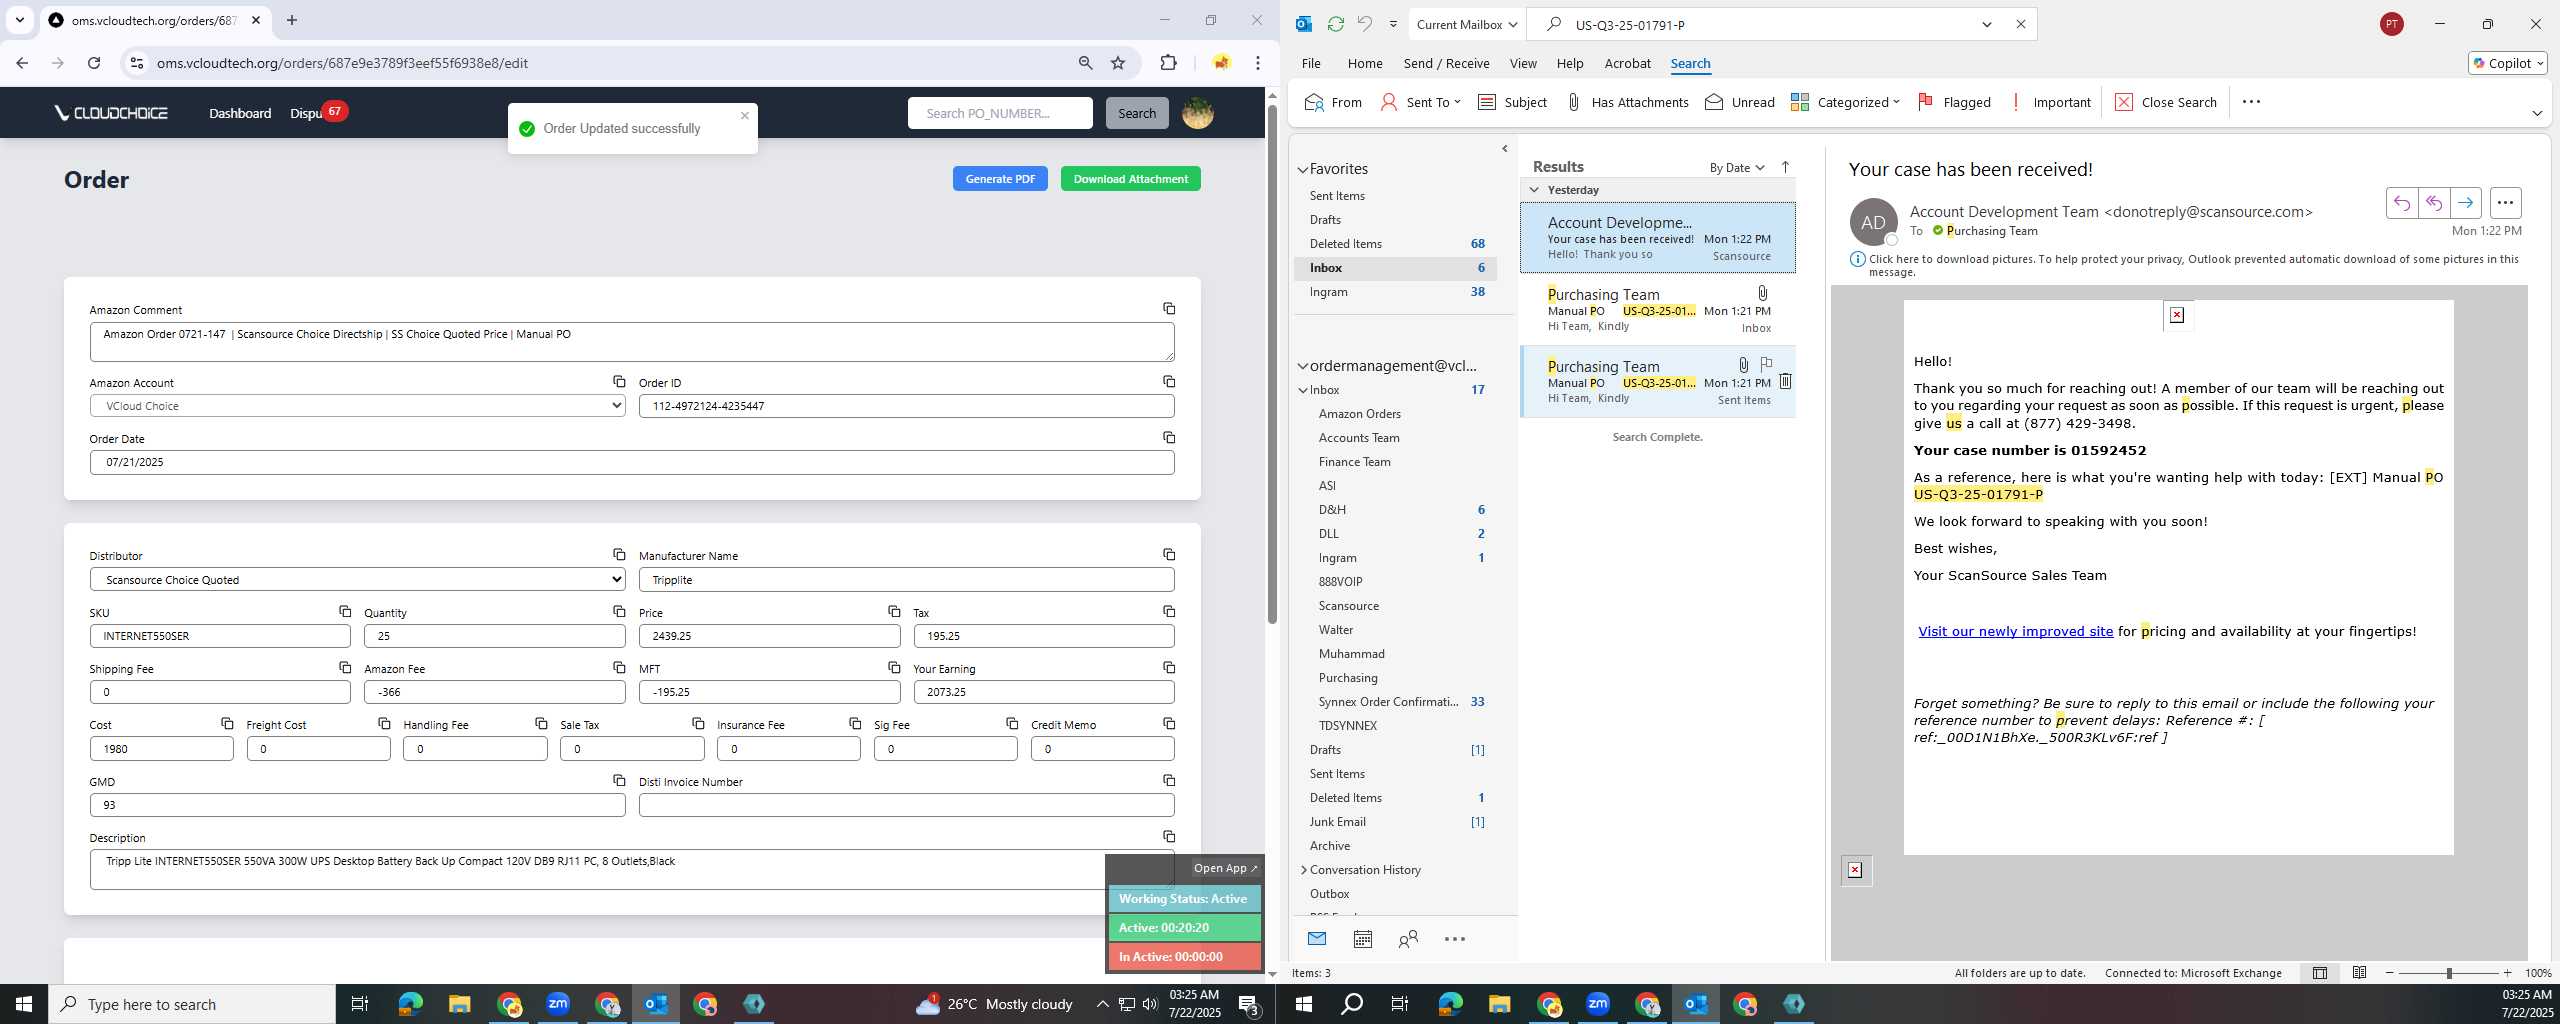Click the Download Attachment button
This screenshot has width=2560, height=1024.
[x=1130, y=179]
